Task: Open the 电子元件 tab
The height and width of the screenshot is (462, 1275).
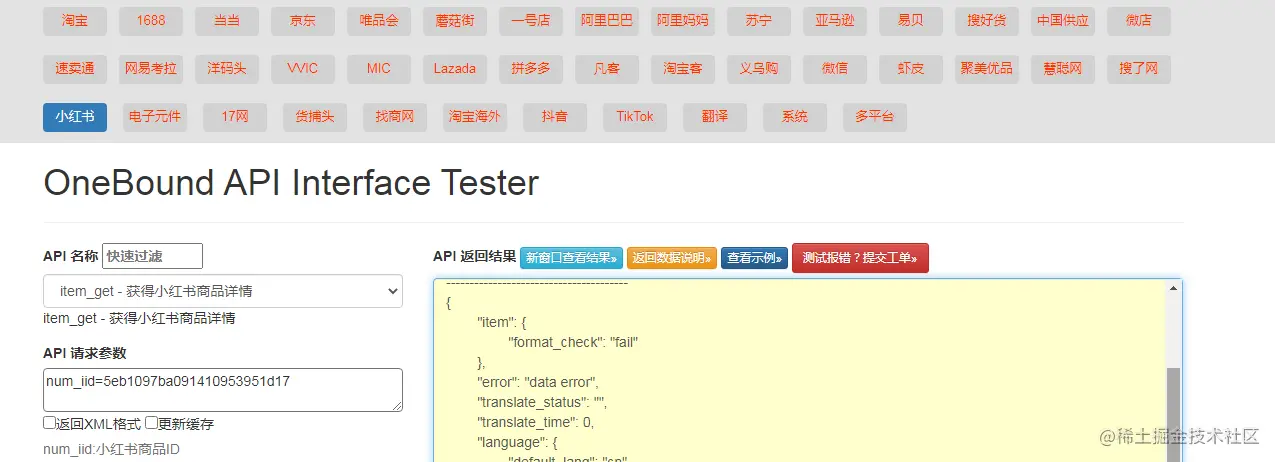Action: point(155,117)
